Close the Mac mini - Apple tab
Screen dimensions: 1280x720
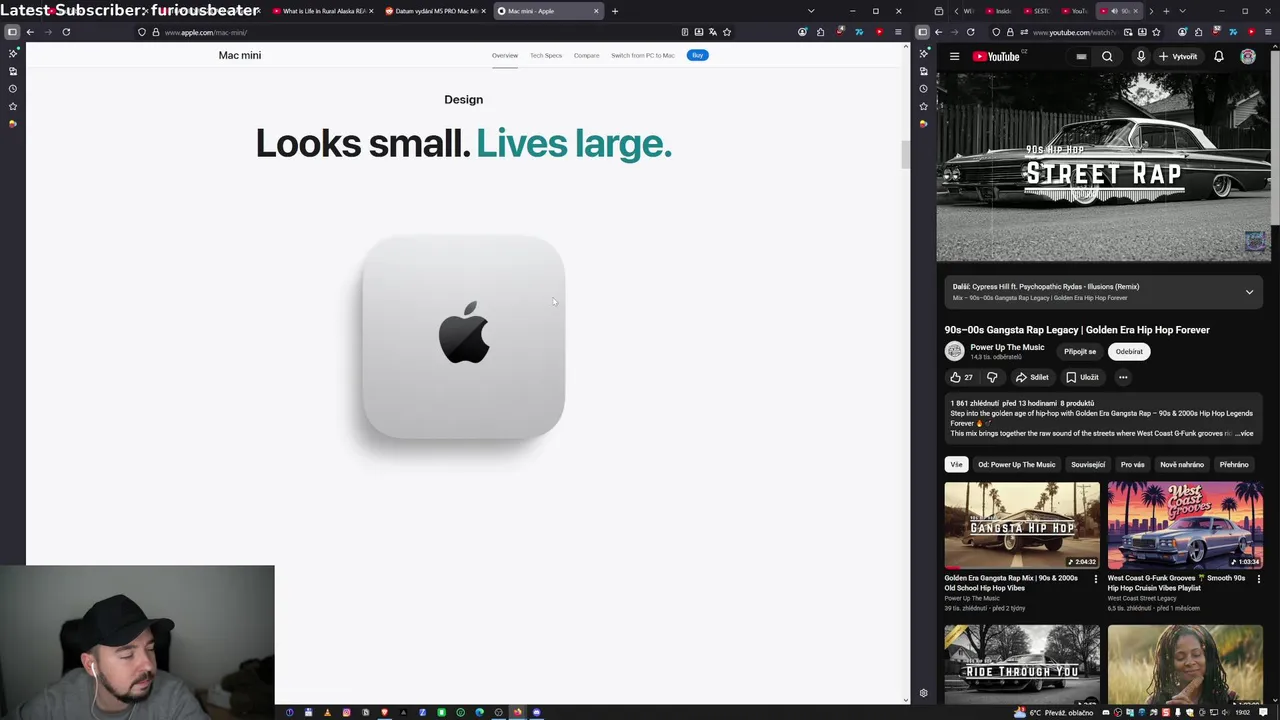pyautogui.click(x=596, y=11)
